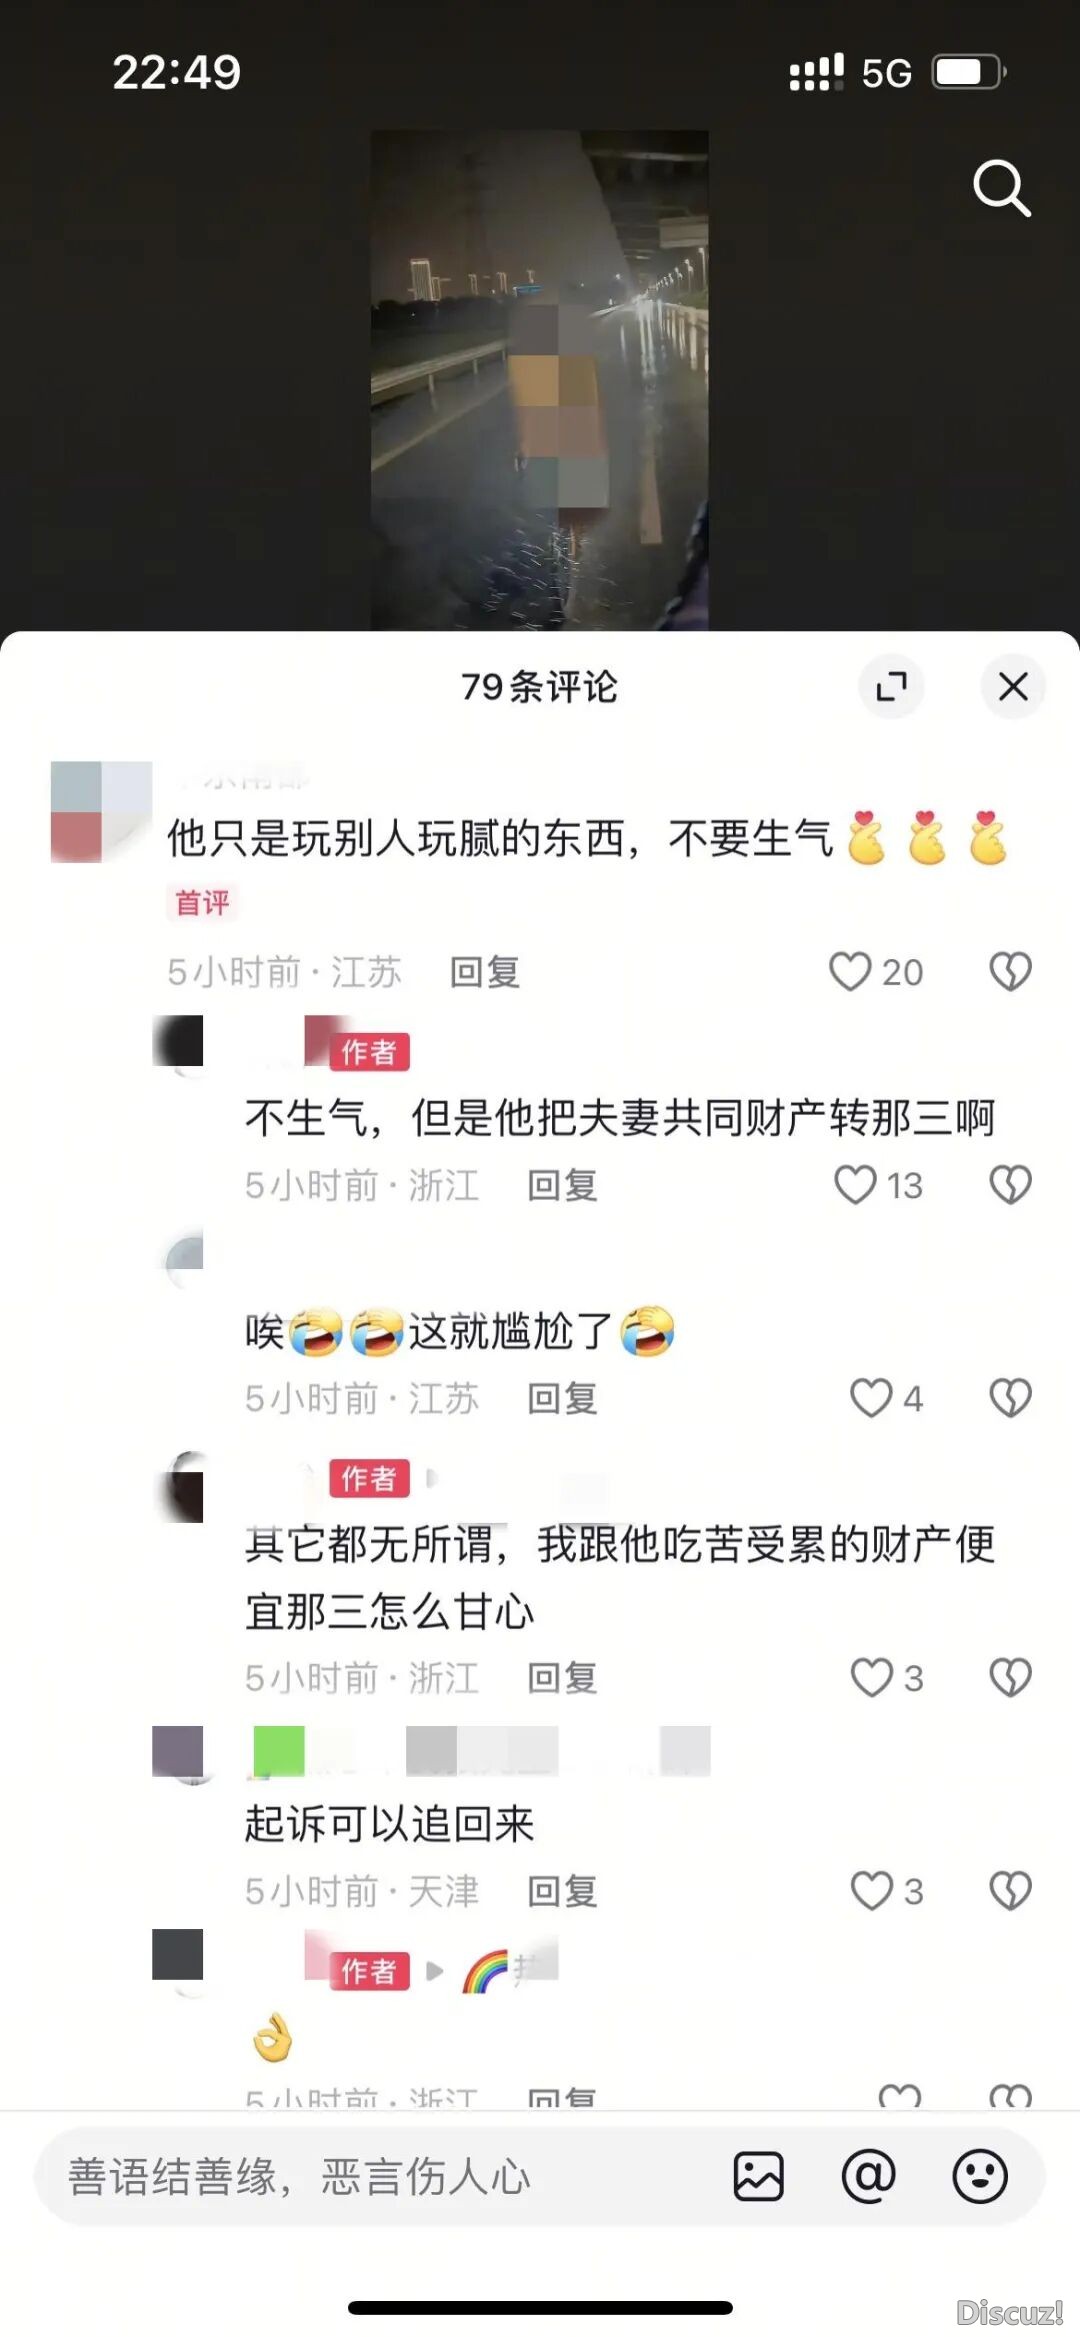Screen dimensions: 1080x2337
Task: Tap the search magnifier icon
Action: click(1002, 188)
